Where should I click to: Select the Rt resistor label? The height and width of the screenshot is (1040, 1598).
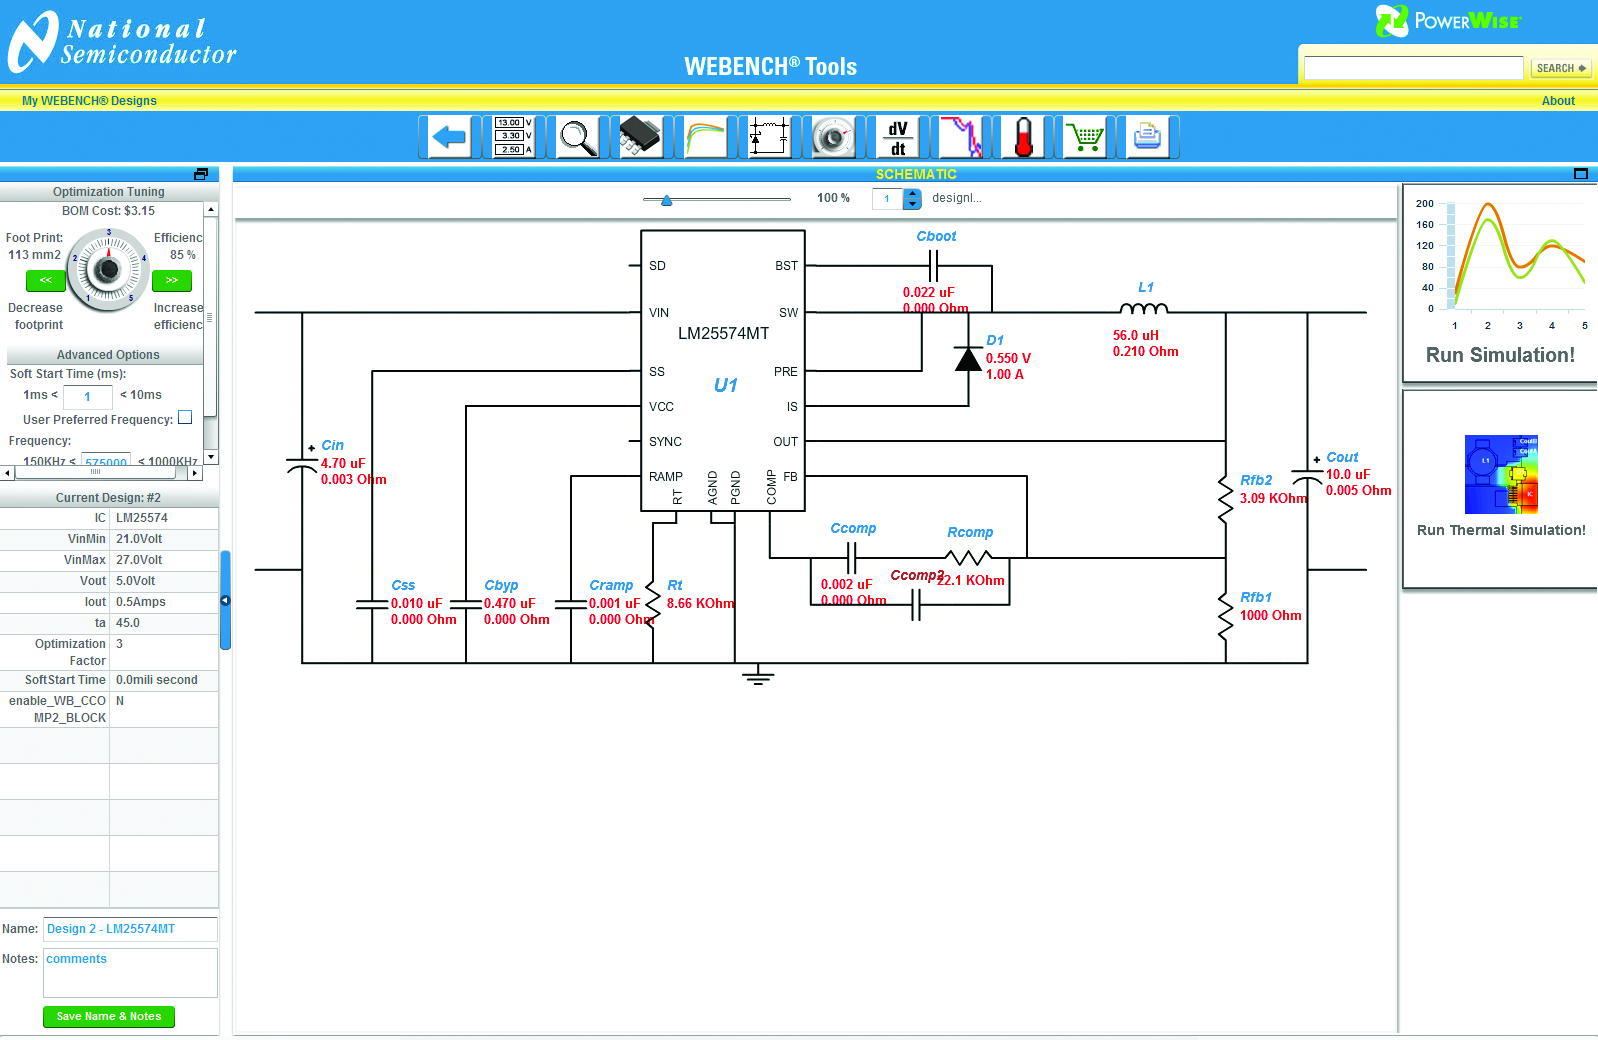tap(675, 585)
